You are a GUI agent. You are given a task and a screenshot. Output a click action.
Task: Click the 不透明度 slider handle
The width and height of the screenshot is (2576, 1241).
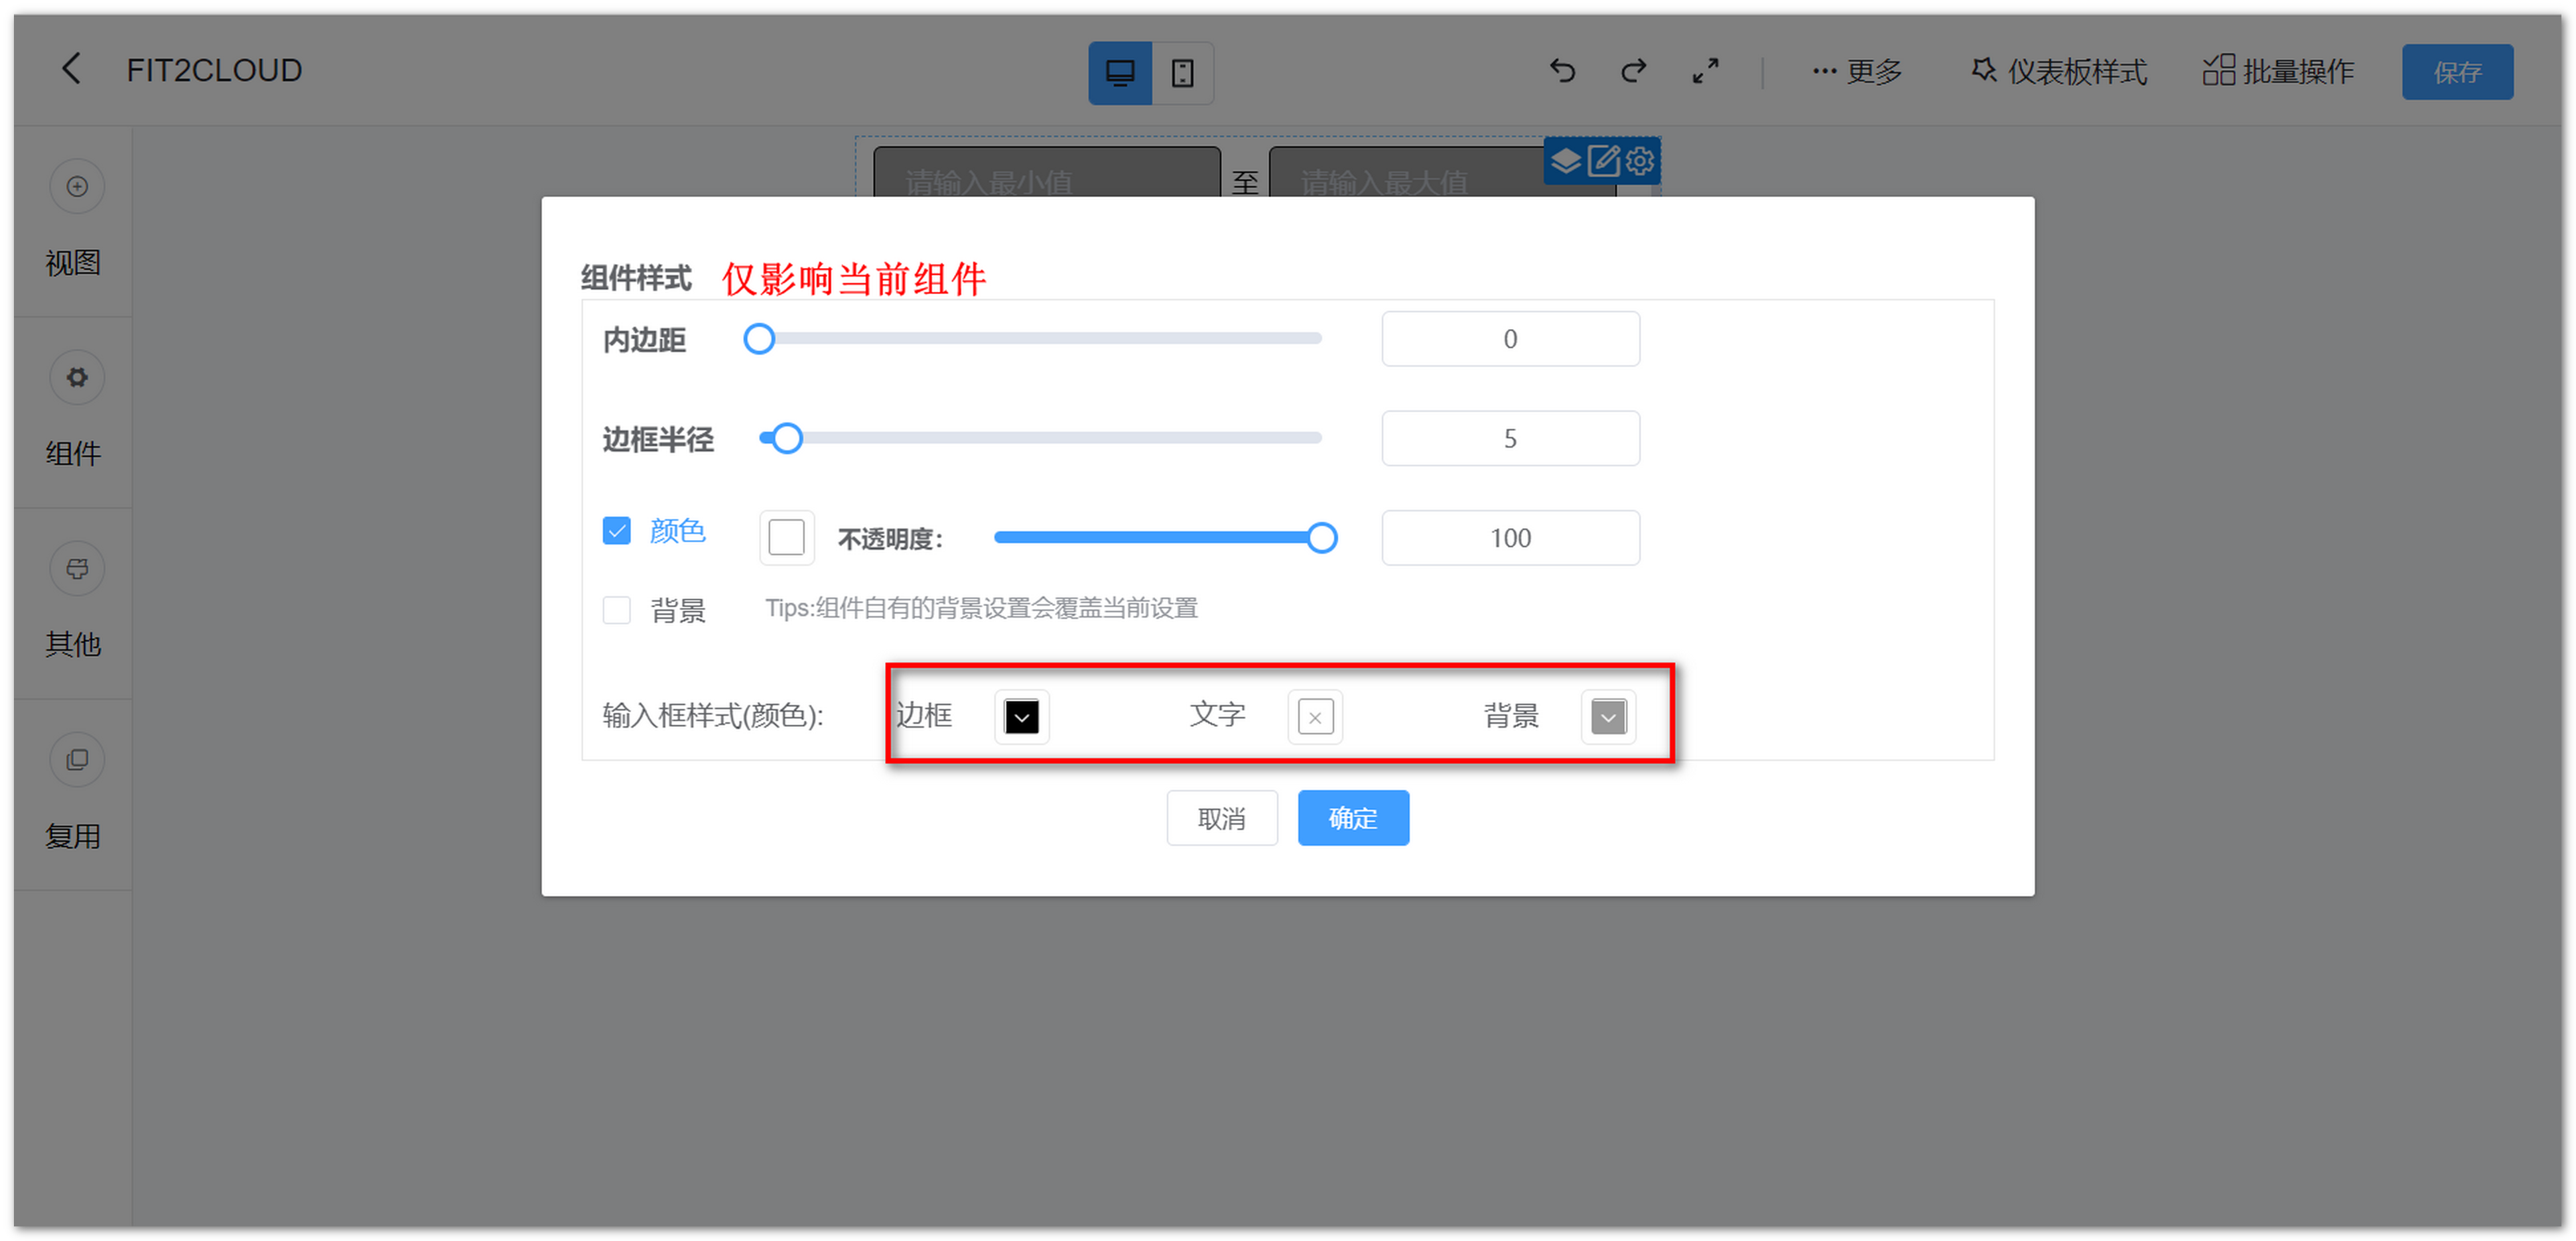[x=1321, y=538]
